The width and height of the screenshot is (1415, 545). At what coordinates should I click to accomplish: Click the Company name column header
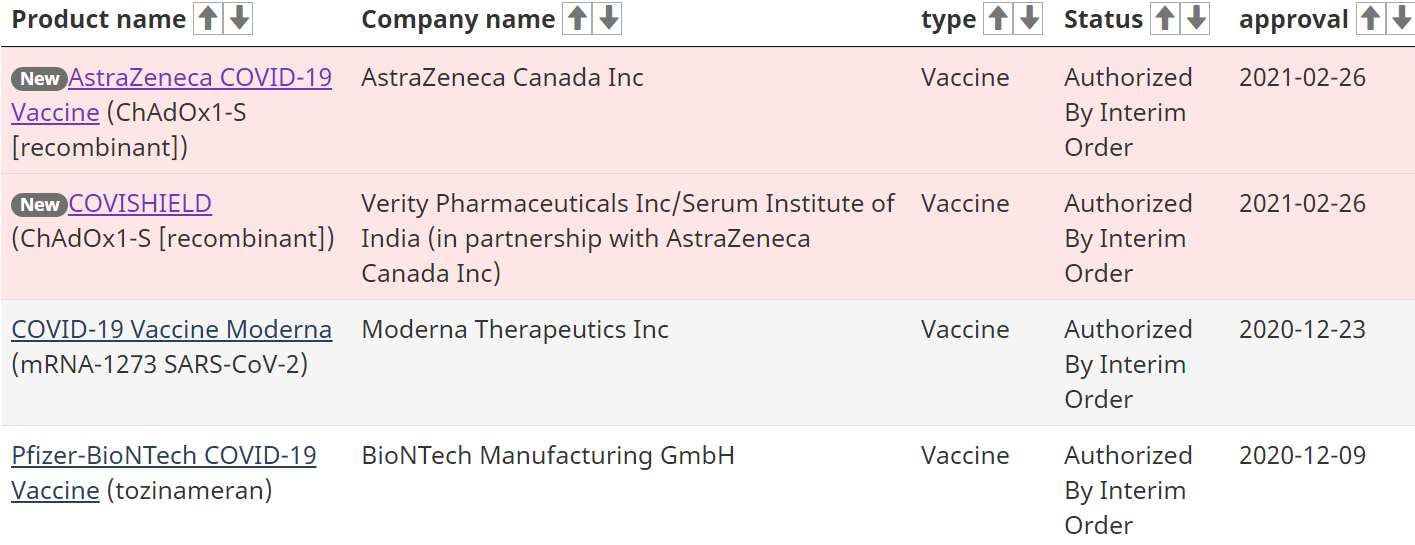(458, 19)
